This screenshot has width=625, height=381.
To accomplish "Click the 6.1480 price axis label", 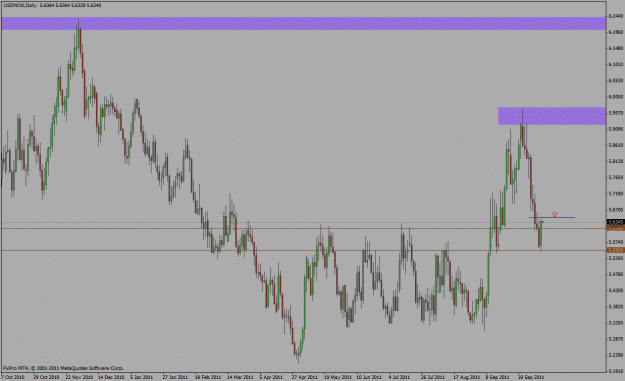I will (x=615, y=48).
